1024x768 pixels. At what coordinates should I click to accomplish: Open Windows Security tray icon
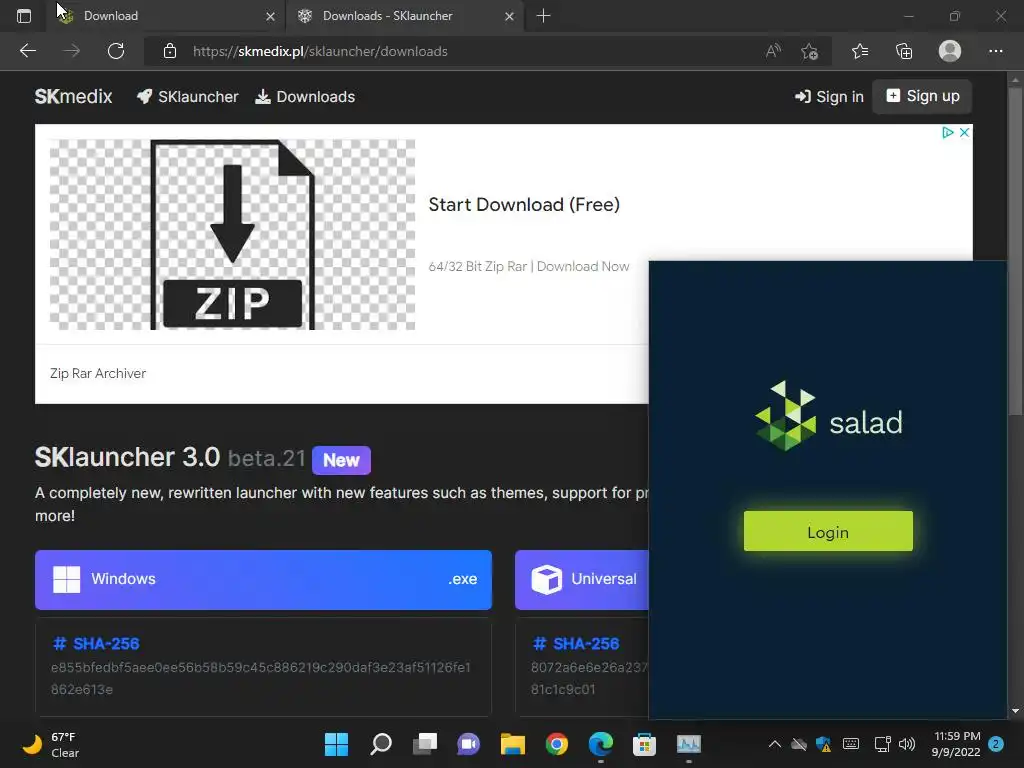pyautogui.click(x=824, y=744)
